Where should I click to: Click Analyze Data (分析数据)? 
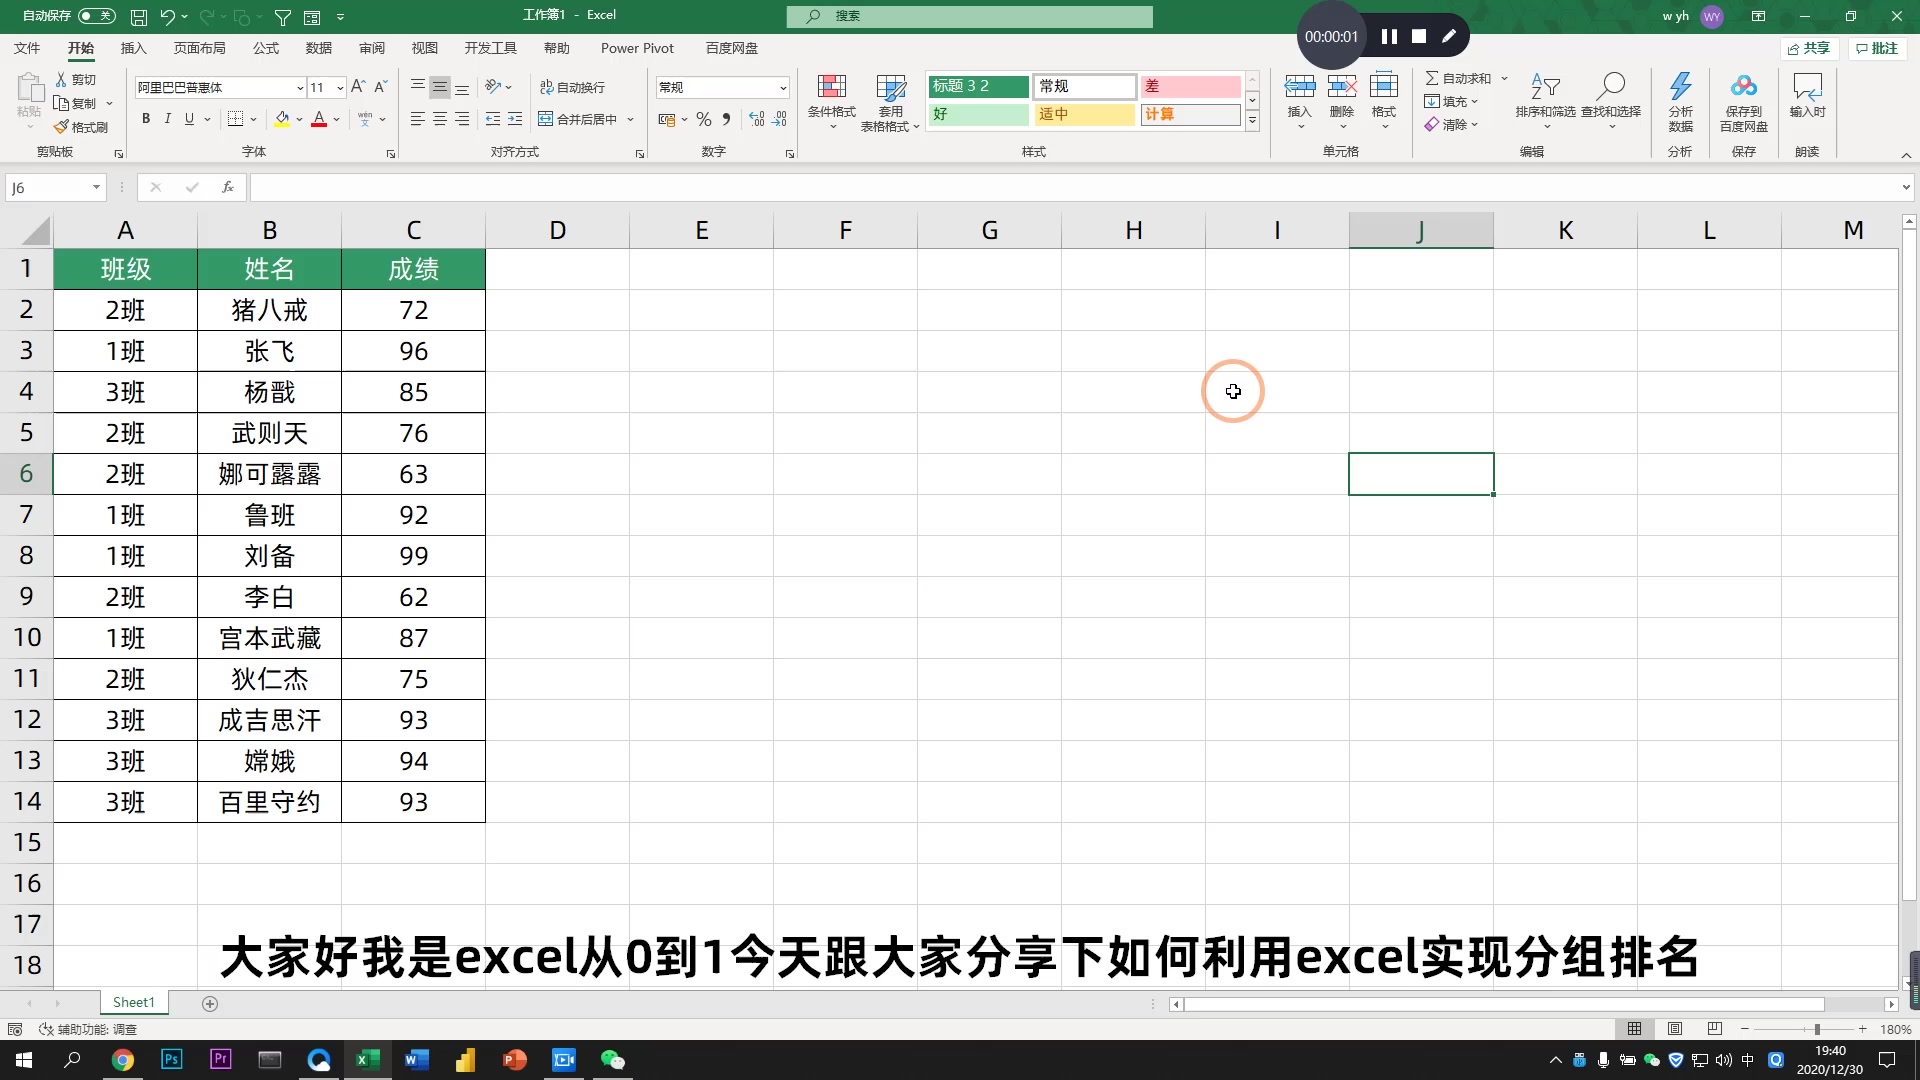tap(1681, 102)
